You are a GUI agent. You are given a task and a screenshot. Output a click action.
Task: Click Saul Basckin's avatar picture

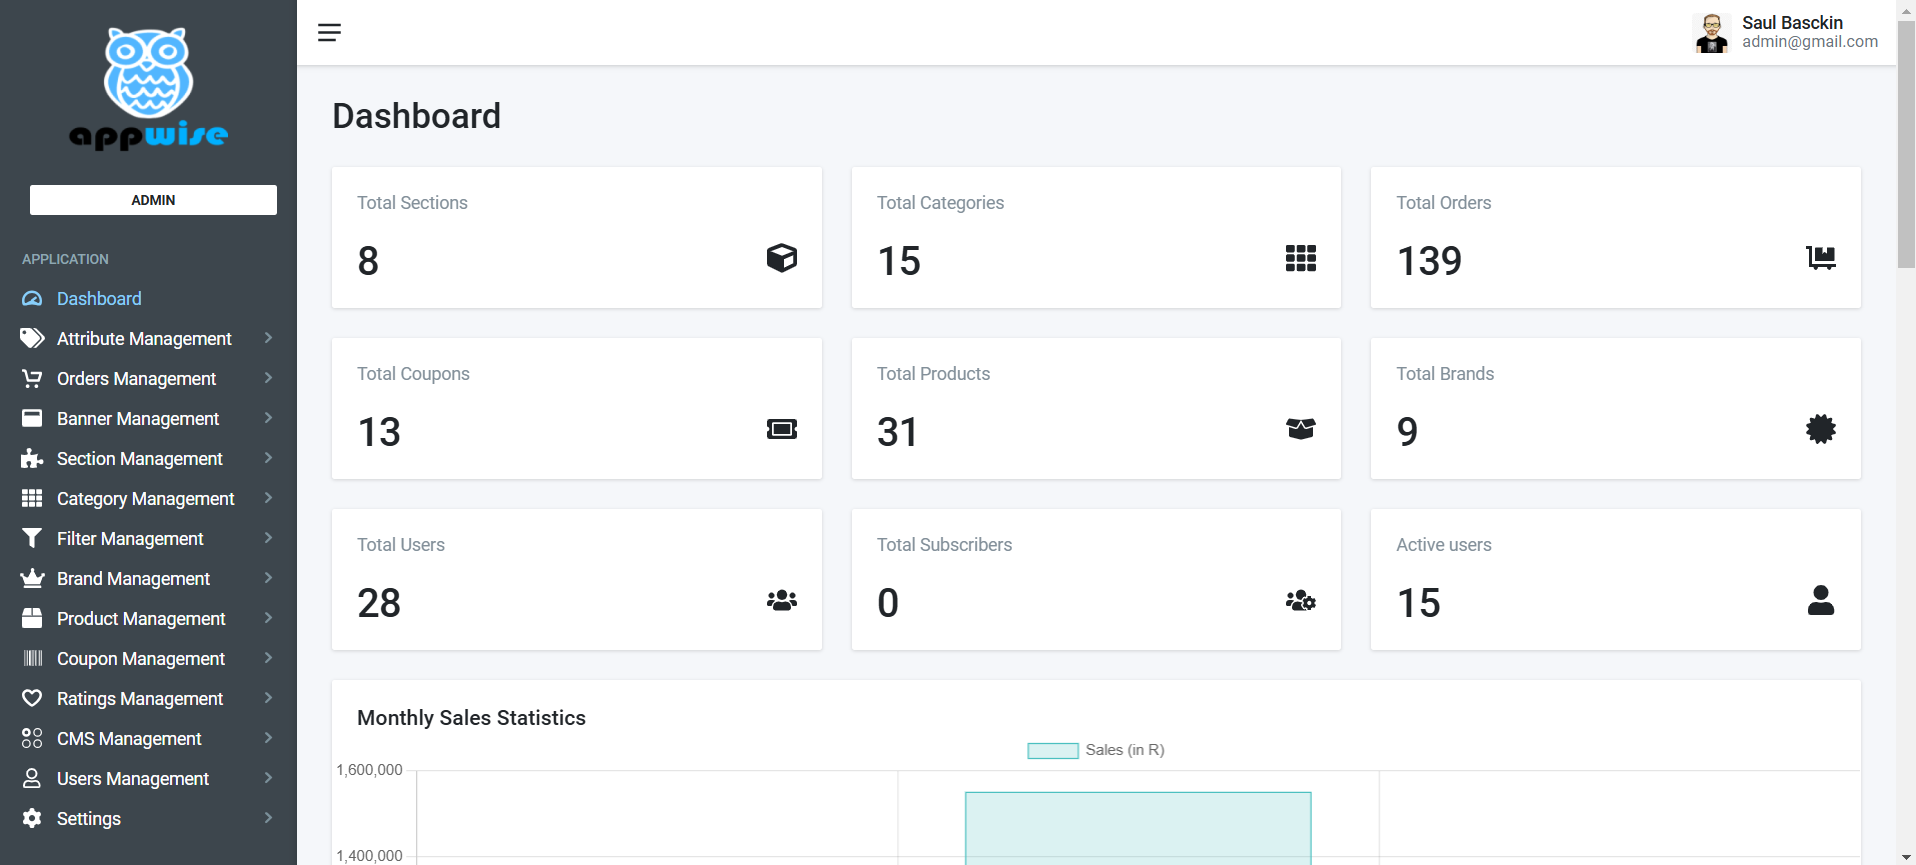(1711, 33)
